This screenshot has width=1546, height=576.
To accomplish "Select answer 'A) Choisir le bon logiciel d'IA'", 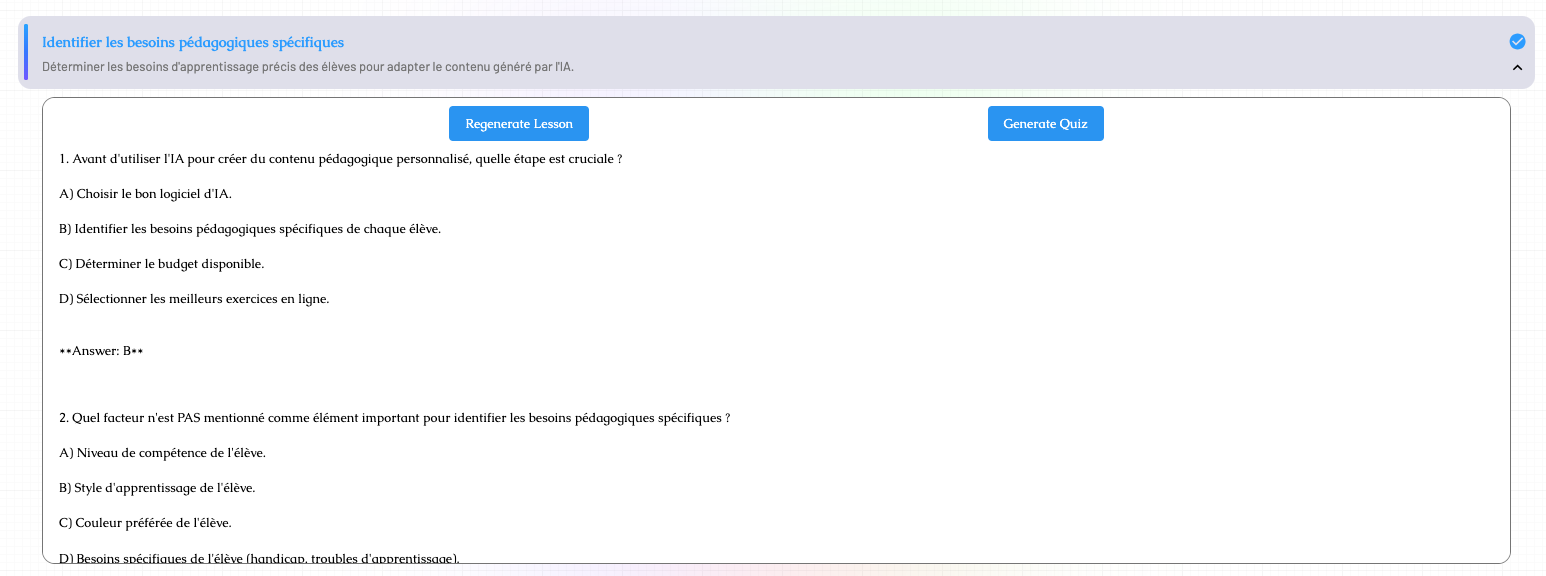I will pyautogui.click(x=146, y=194).
